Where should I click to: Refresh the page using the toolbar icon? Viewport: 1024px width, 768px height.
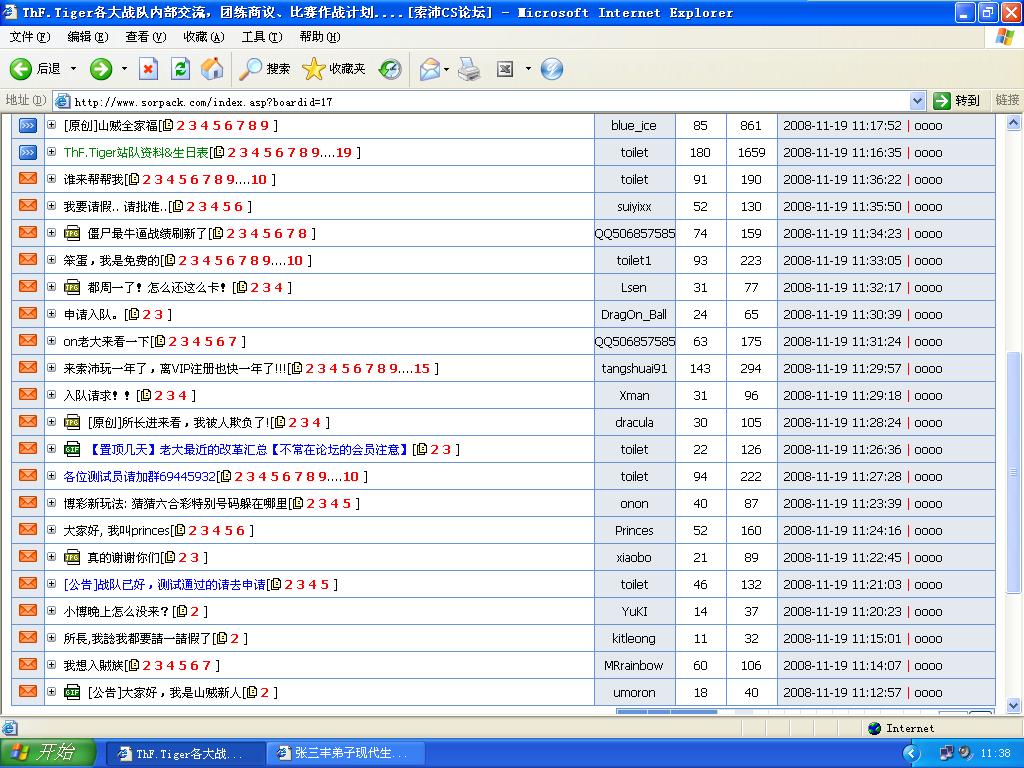pyautogui.click(x=180, y=68)
